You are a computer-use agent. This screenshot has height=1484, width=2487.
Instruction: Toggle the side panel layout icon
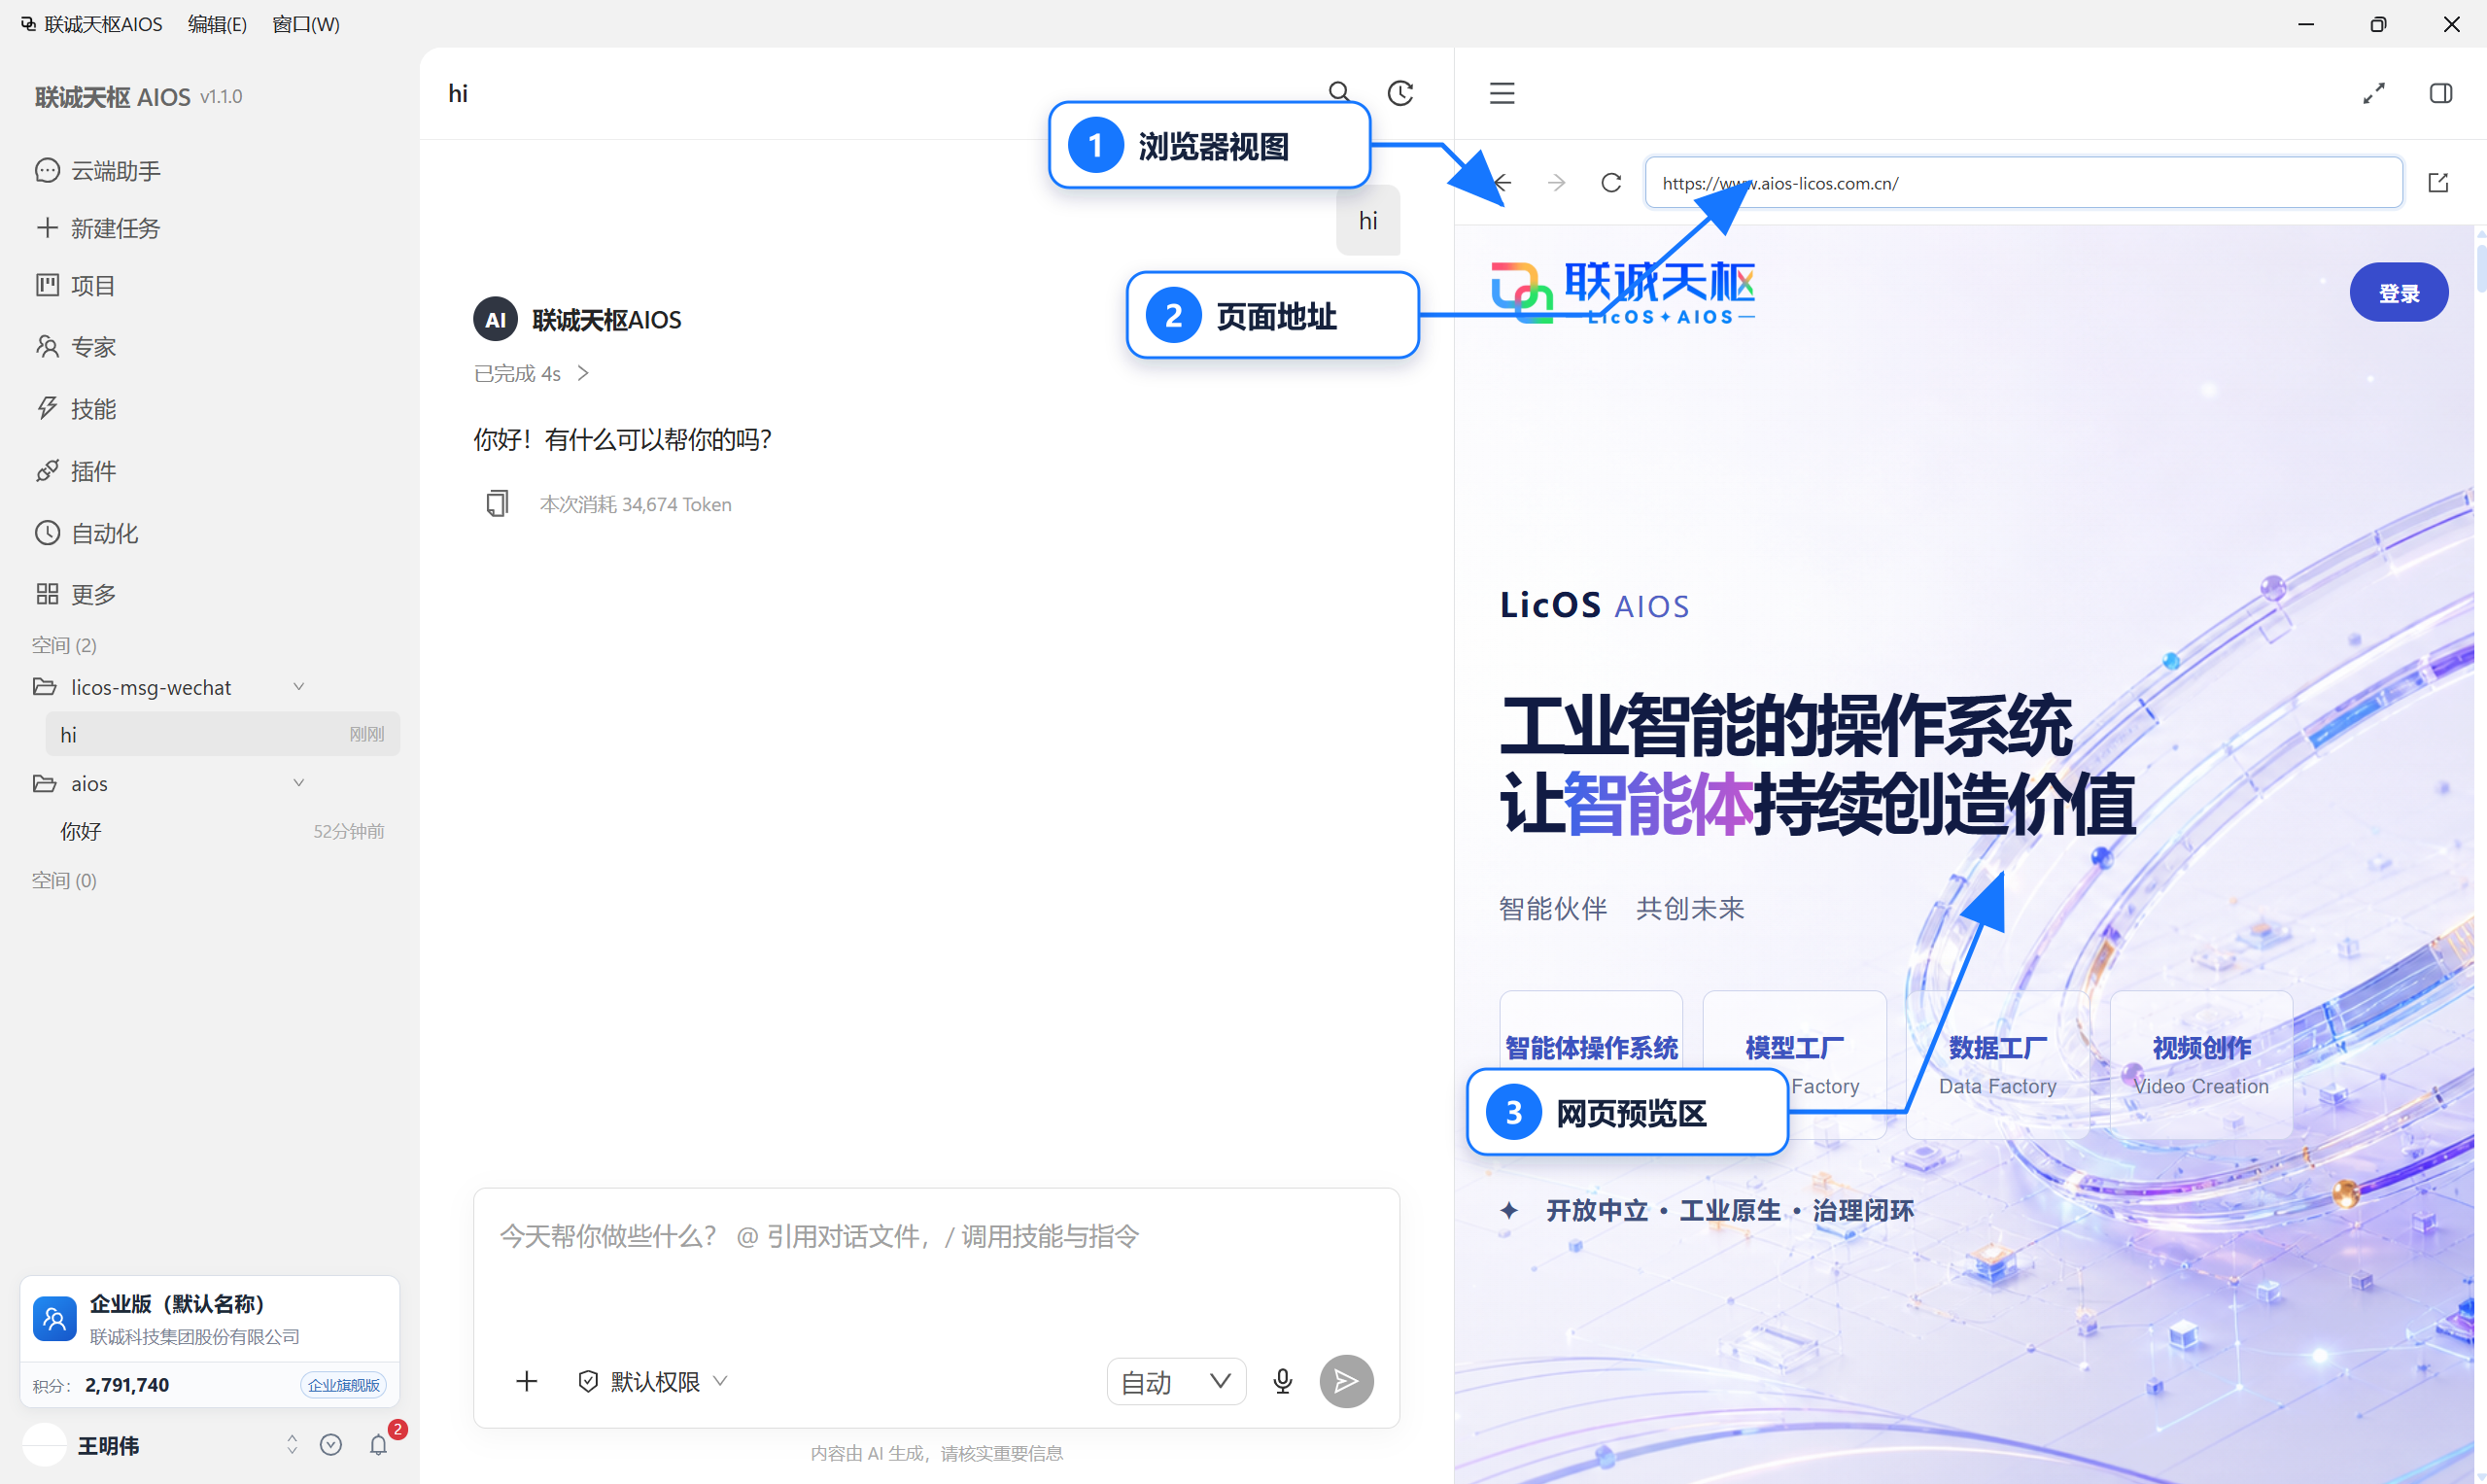[2441, 93]
